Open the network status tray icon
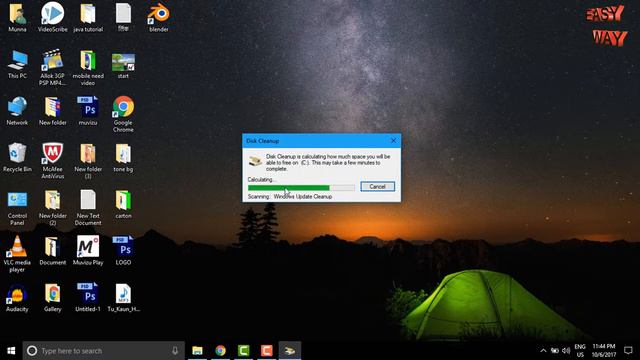 coord(555,351)
